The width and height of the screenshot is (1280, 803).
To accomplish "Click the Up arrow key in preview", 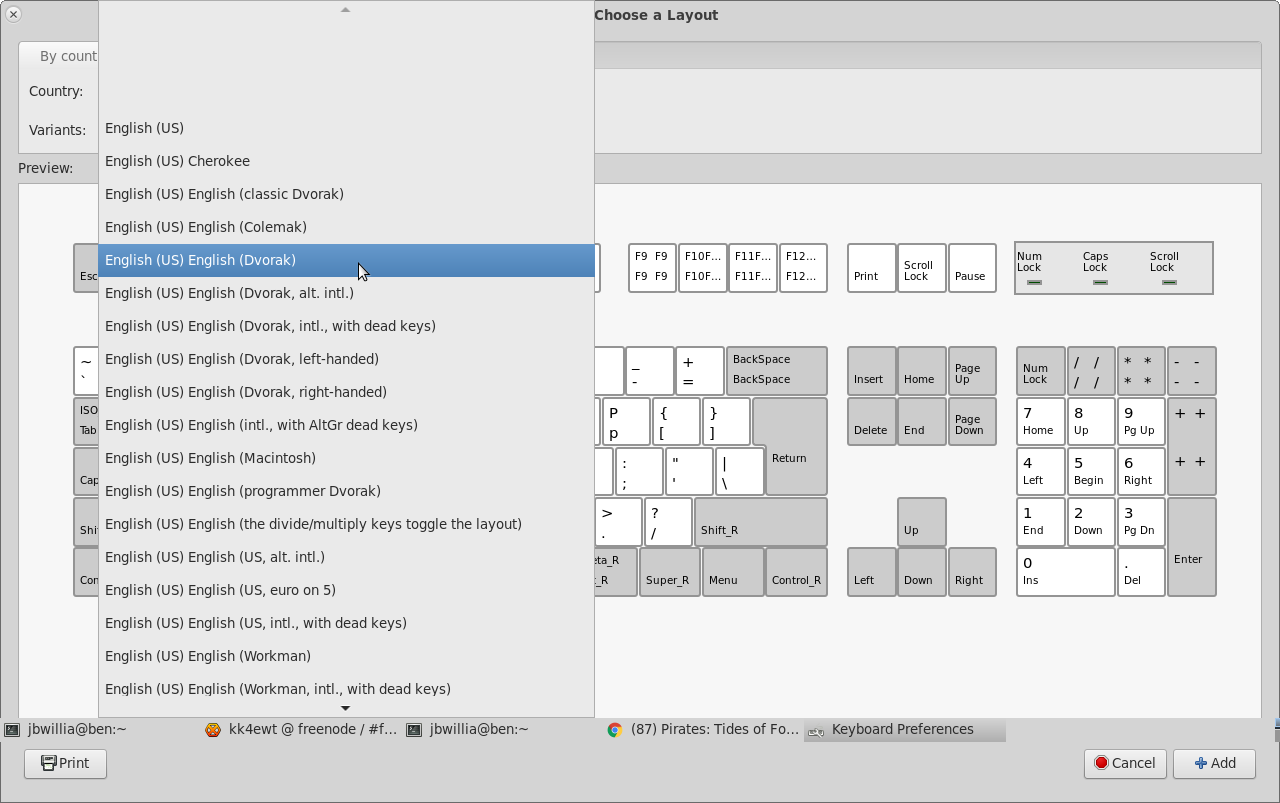I will 922,522.
